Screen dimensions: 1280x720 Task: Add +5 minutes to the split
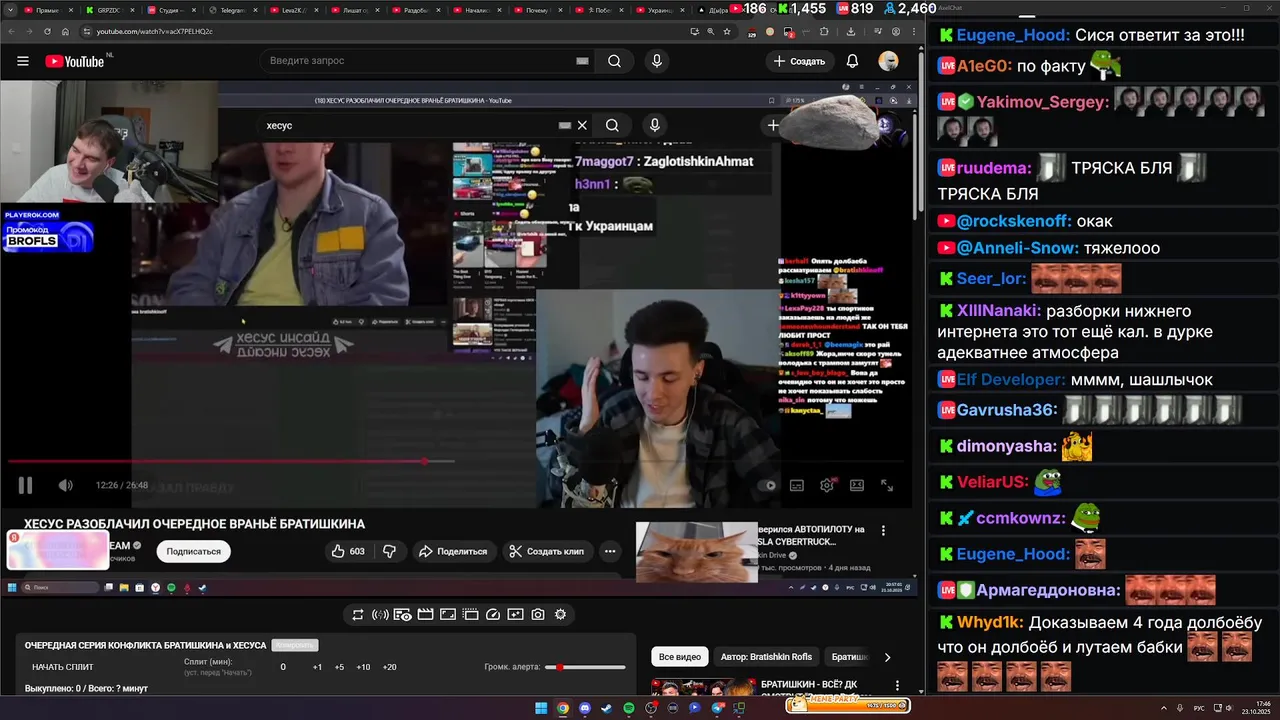click(x=339, y=667)
